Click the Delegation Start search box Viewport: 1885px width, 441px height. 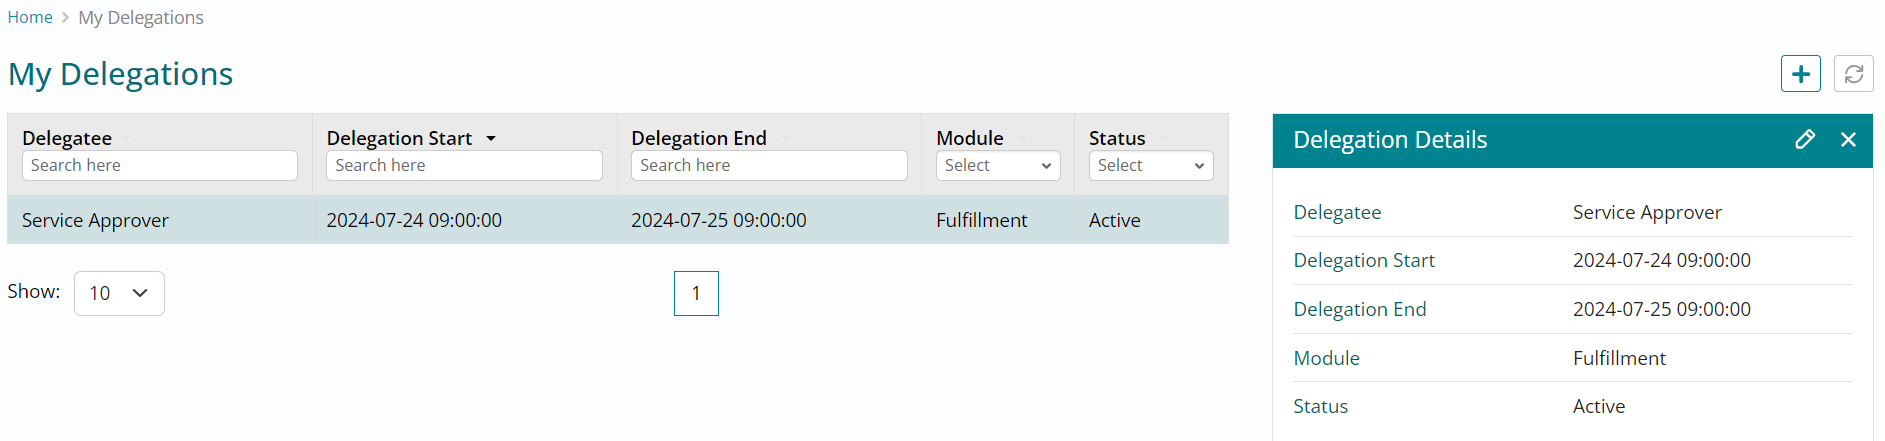click(x=464, y=166)
